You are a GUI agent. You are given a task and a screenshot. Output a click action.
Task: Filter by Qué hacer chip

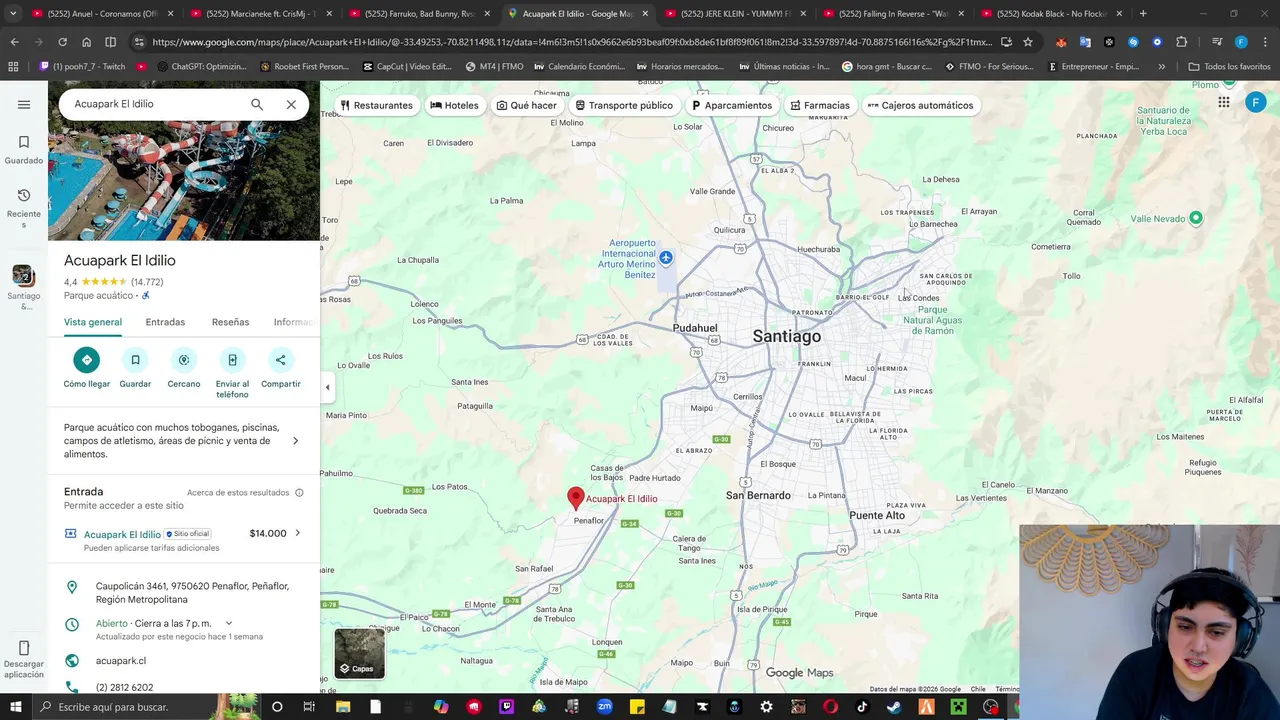527,105
